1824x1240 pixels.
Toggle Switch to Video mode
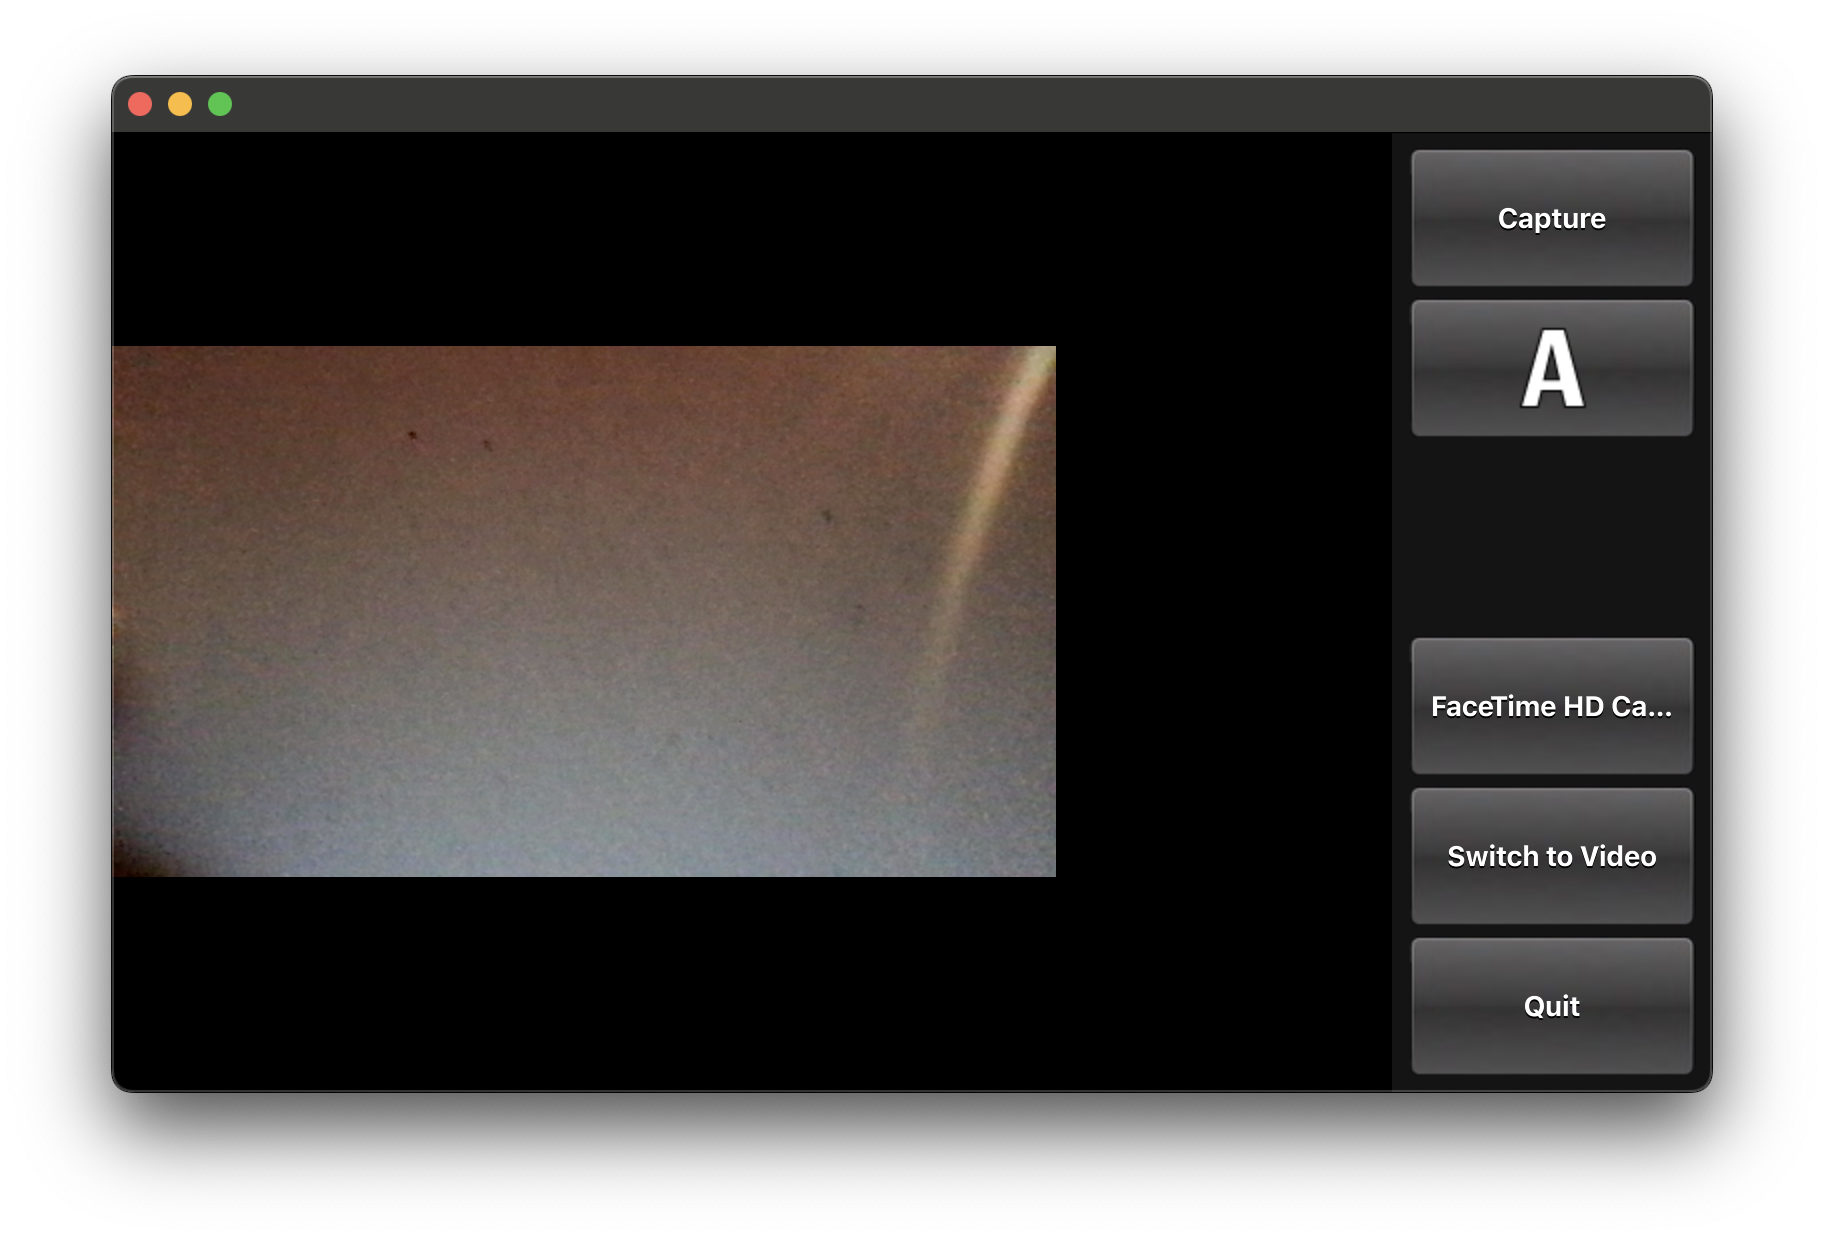(1551, 856)
